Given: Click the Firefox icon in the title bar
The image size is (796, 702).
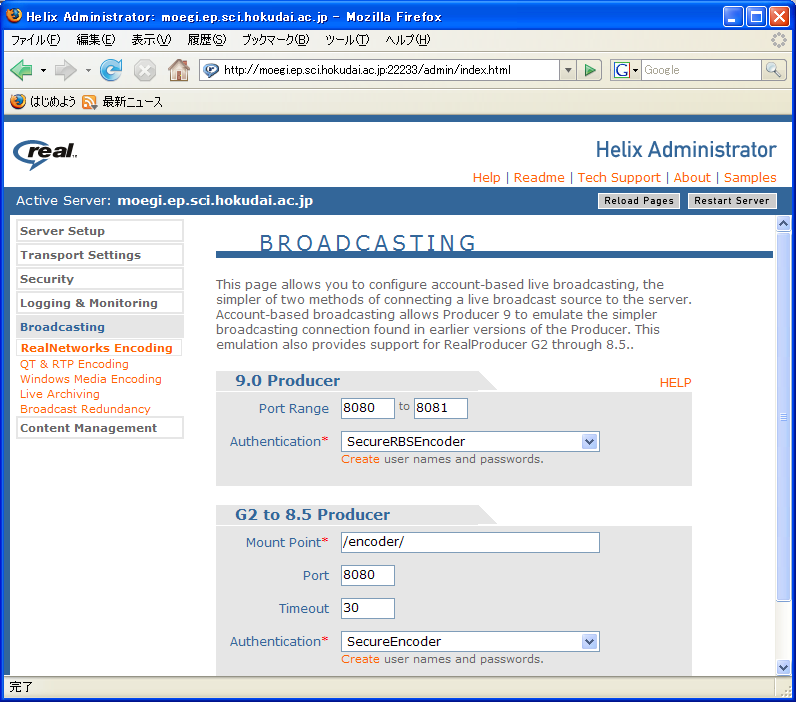Looking at the screenshot, I should pos(14,16).
